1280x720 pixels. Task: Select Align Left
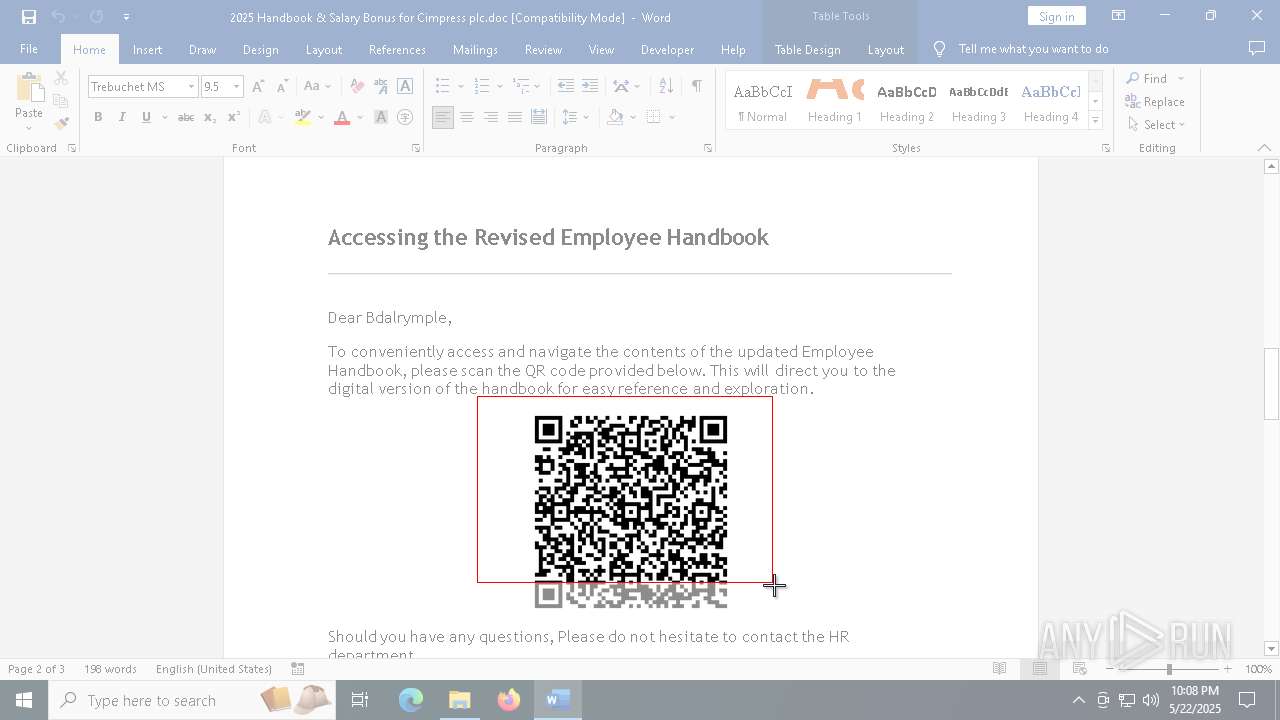pos(443,117)
